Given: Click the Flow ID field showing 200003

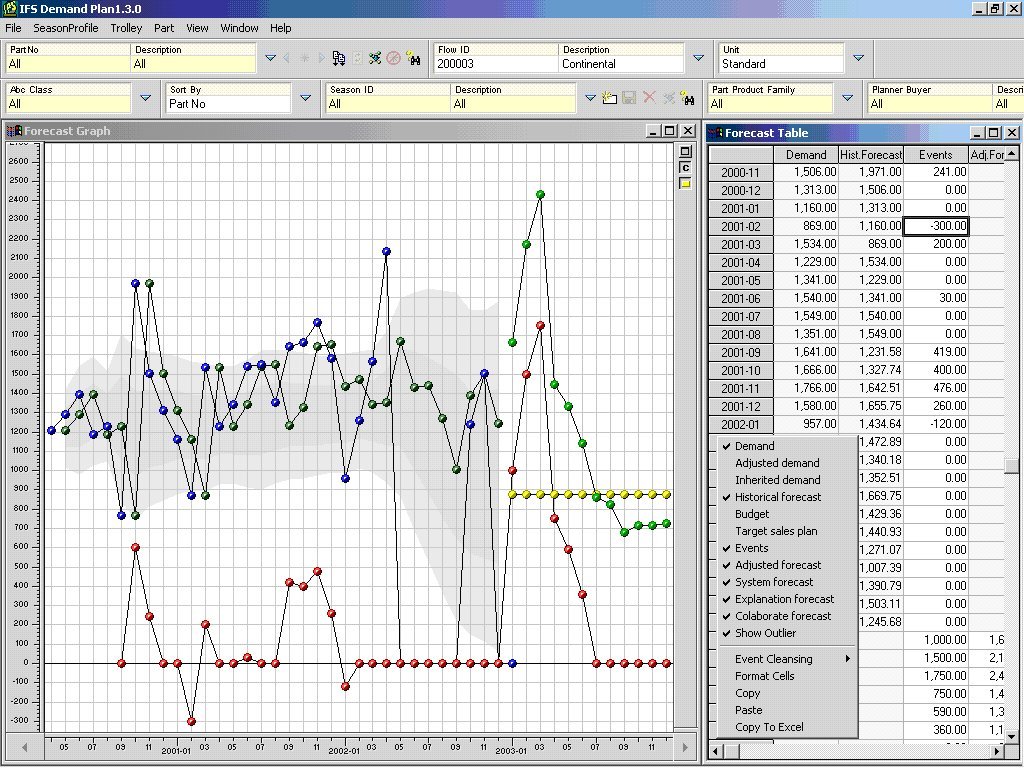Looking at the screenshot, I should pyautogui.click(x=496, y=64).
